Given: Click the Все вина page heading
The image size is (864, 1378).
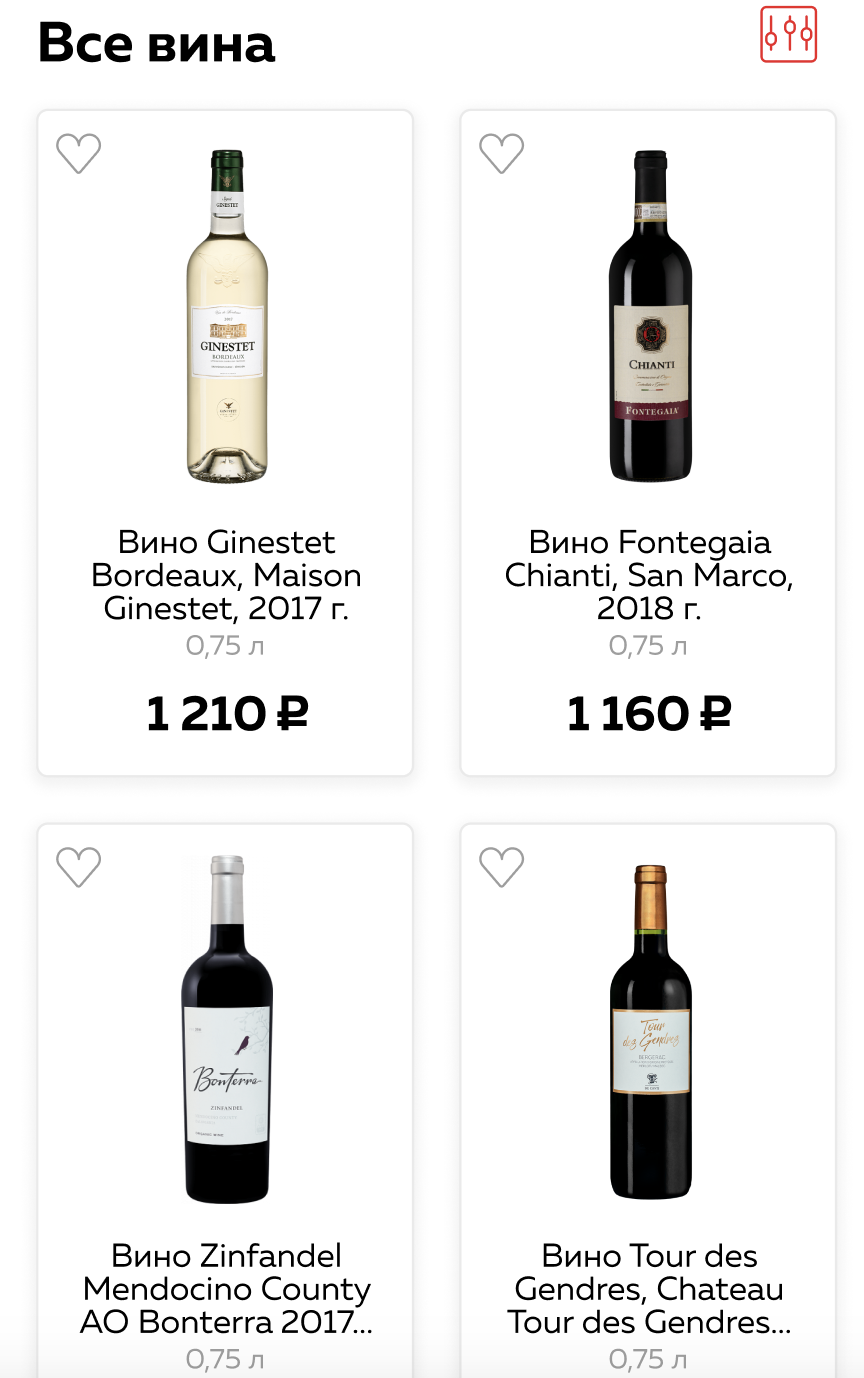Looking at the screenshot, I should [x=156, y=44].
